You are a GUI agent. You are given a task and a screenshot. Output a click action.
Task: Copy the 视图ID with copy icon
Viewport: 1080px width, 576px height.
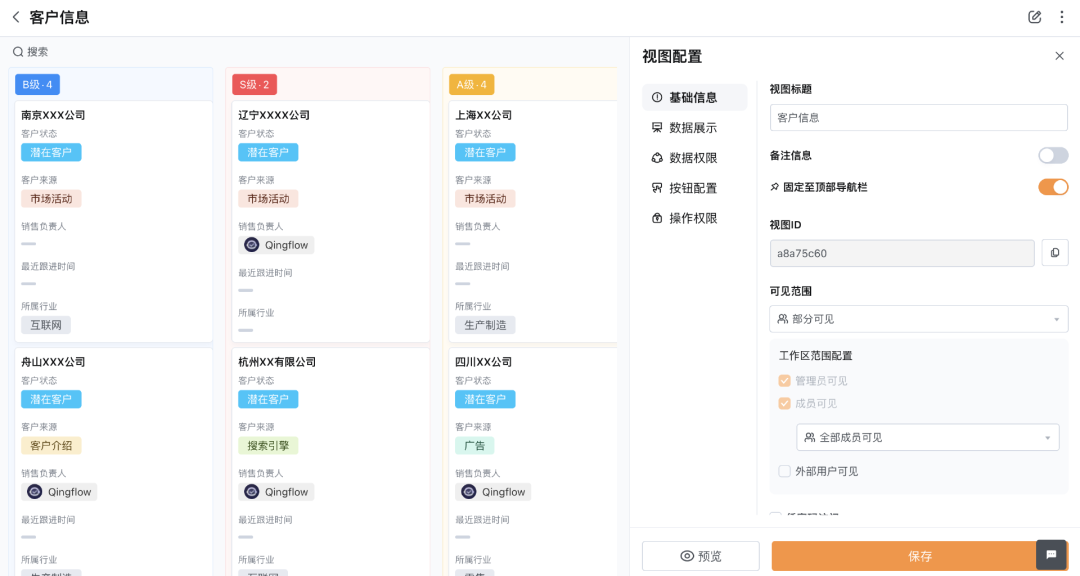point(1055,253)
